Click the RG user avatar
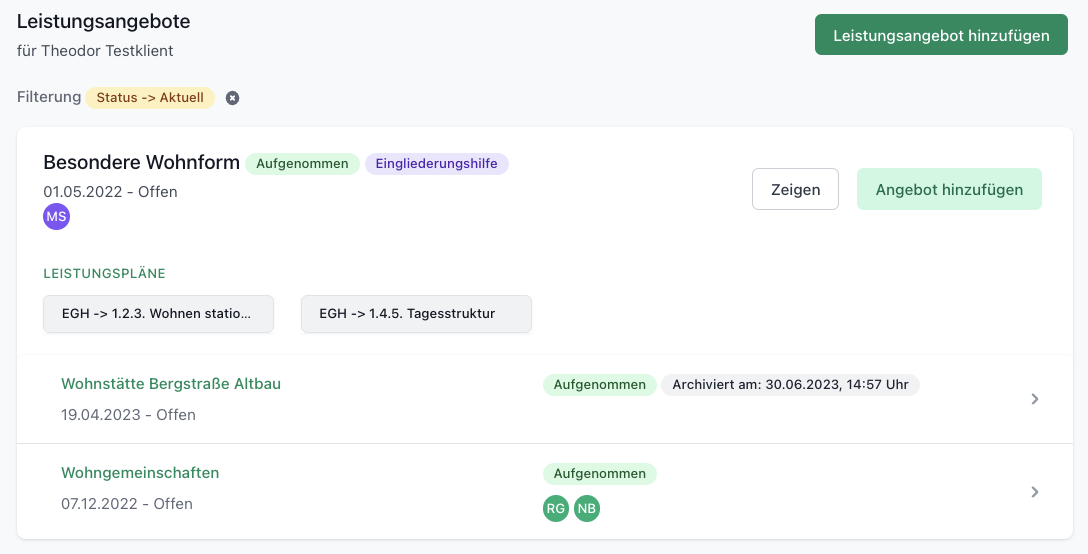Screen dimensions: 1088x554 pyautogui.click(x=556, y=508)
